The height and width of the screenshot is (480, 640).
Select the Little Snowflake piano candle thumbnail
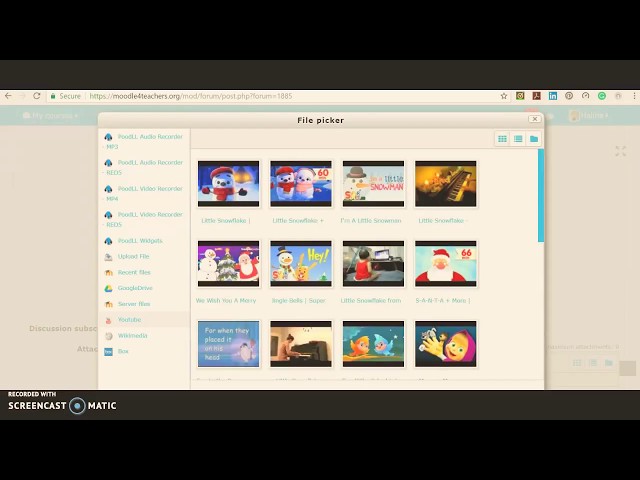coord(446,184)
